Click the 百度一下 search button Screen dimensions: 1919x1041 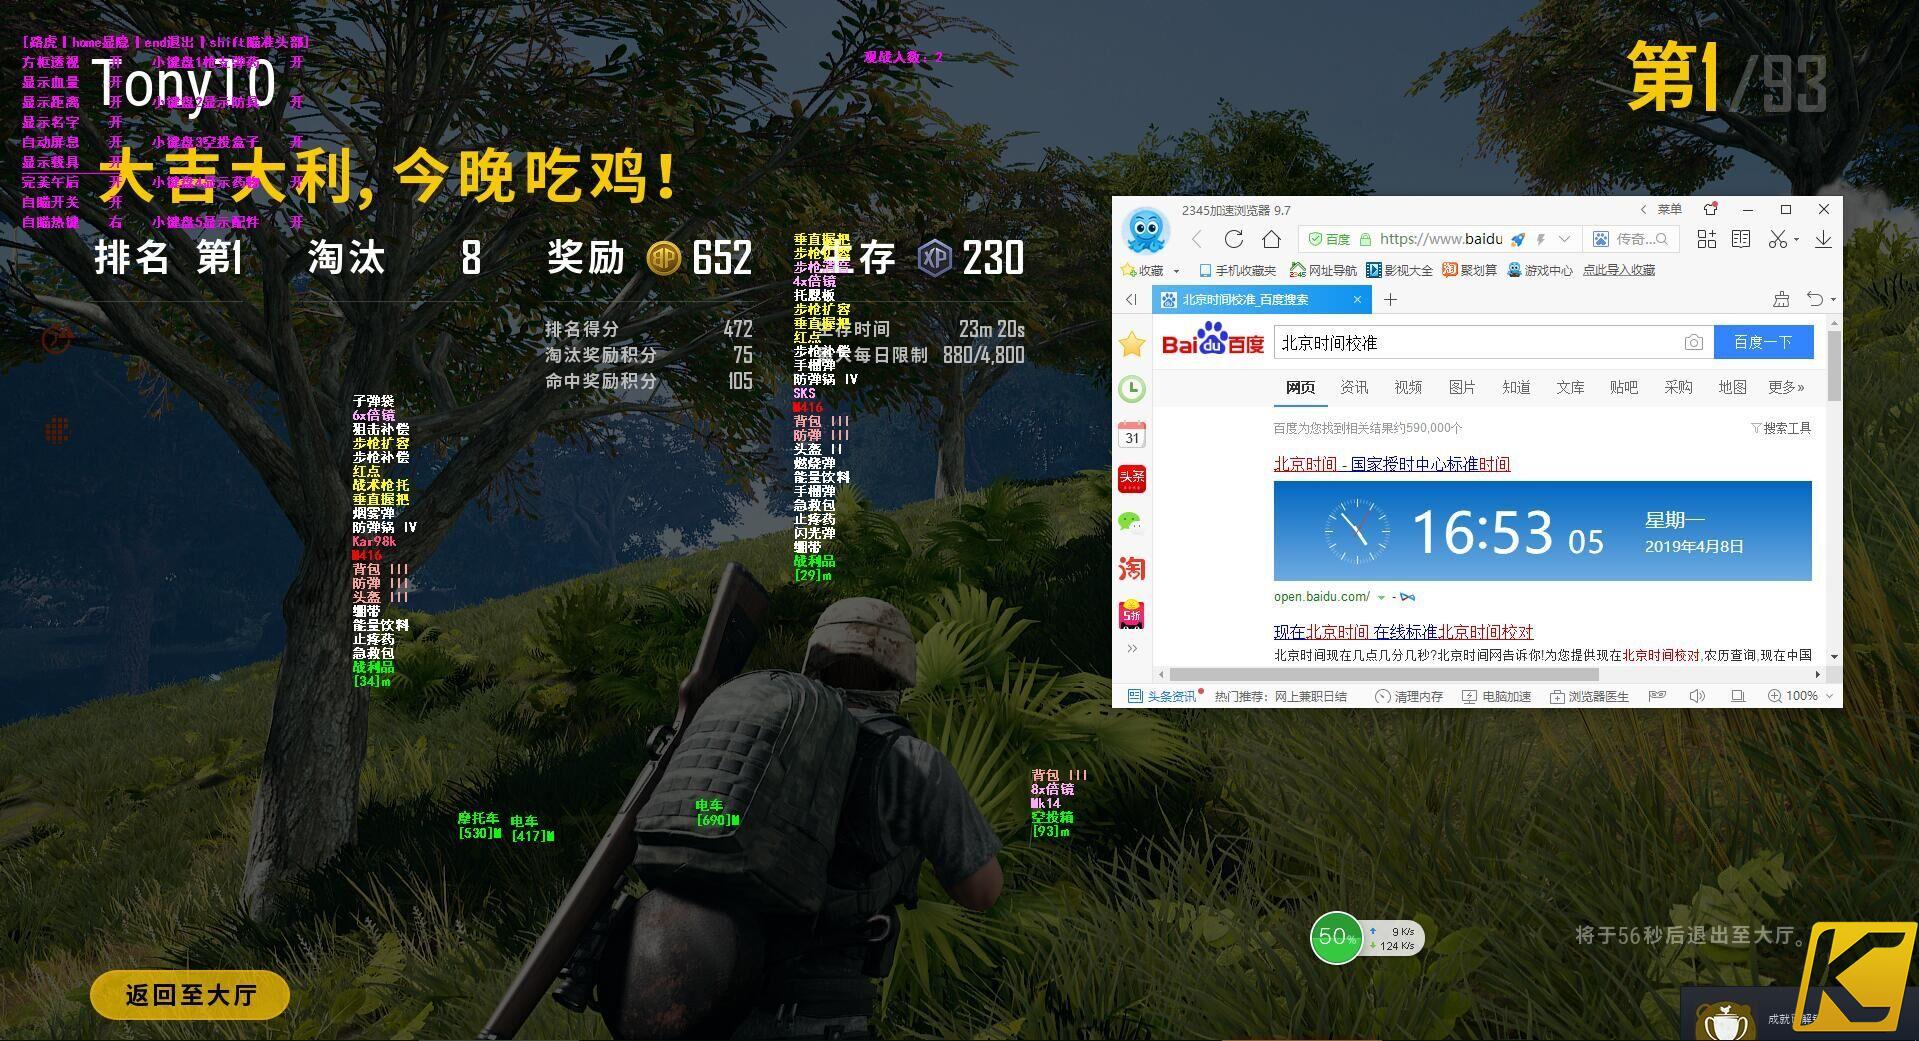pos(1763,342)
